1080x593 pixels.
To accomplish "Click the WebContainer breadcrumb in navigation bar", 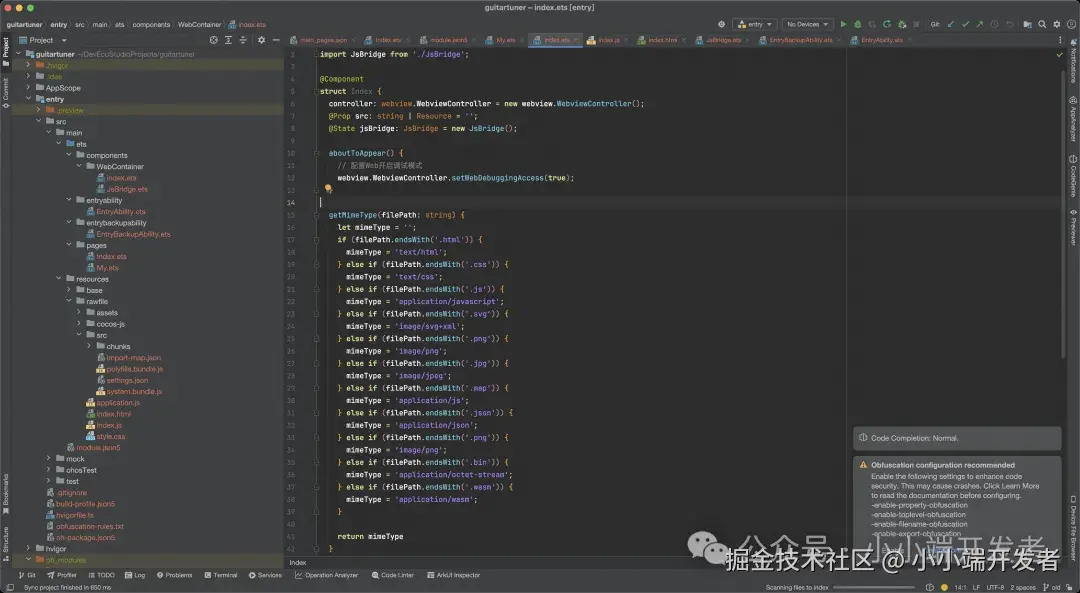I will 199,24.
